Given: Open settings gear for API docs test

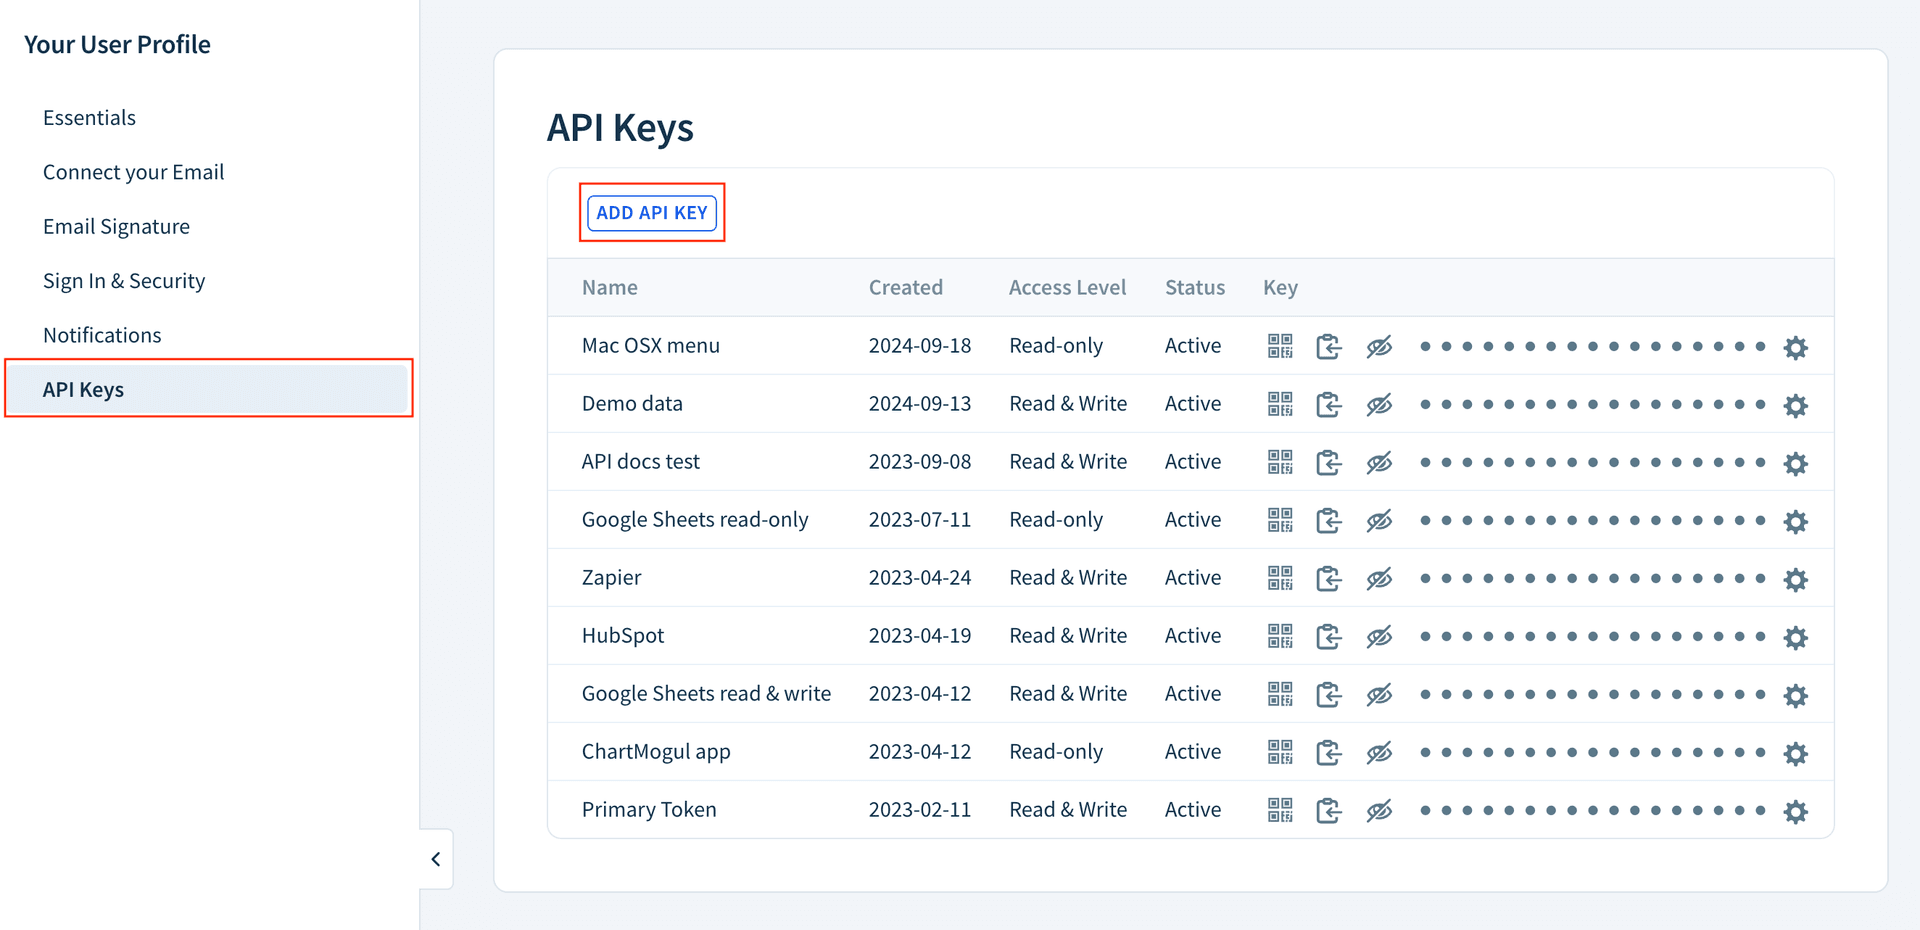Looking at the screenshot, I should click(x=1796, y=463).
